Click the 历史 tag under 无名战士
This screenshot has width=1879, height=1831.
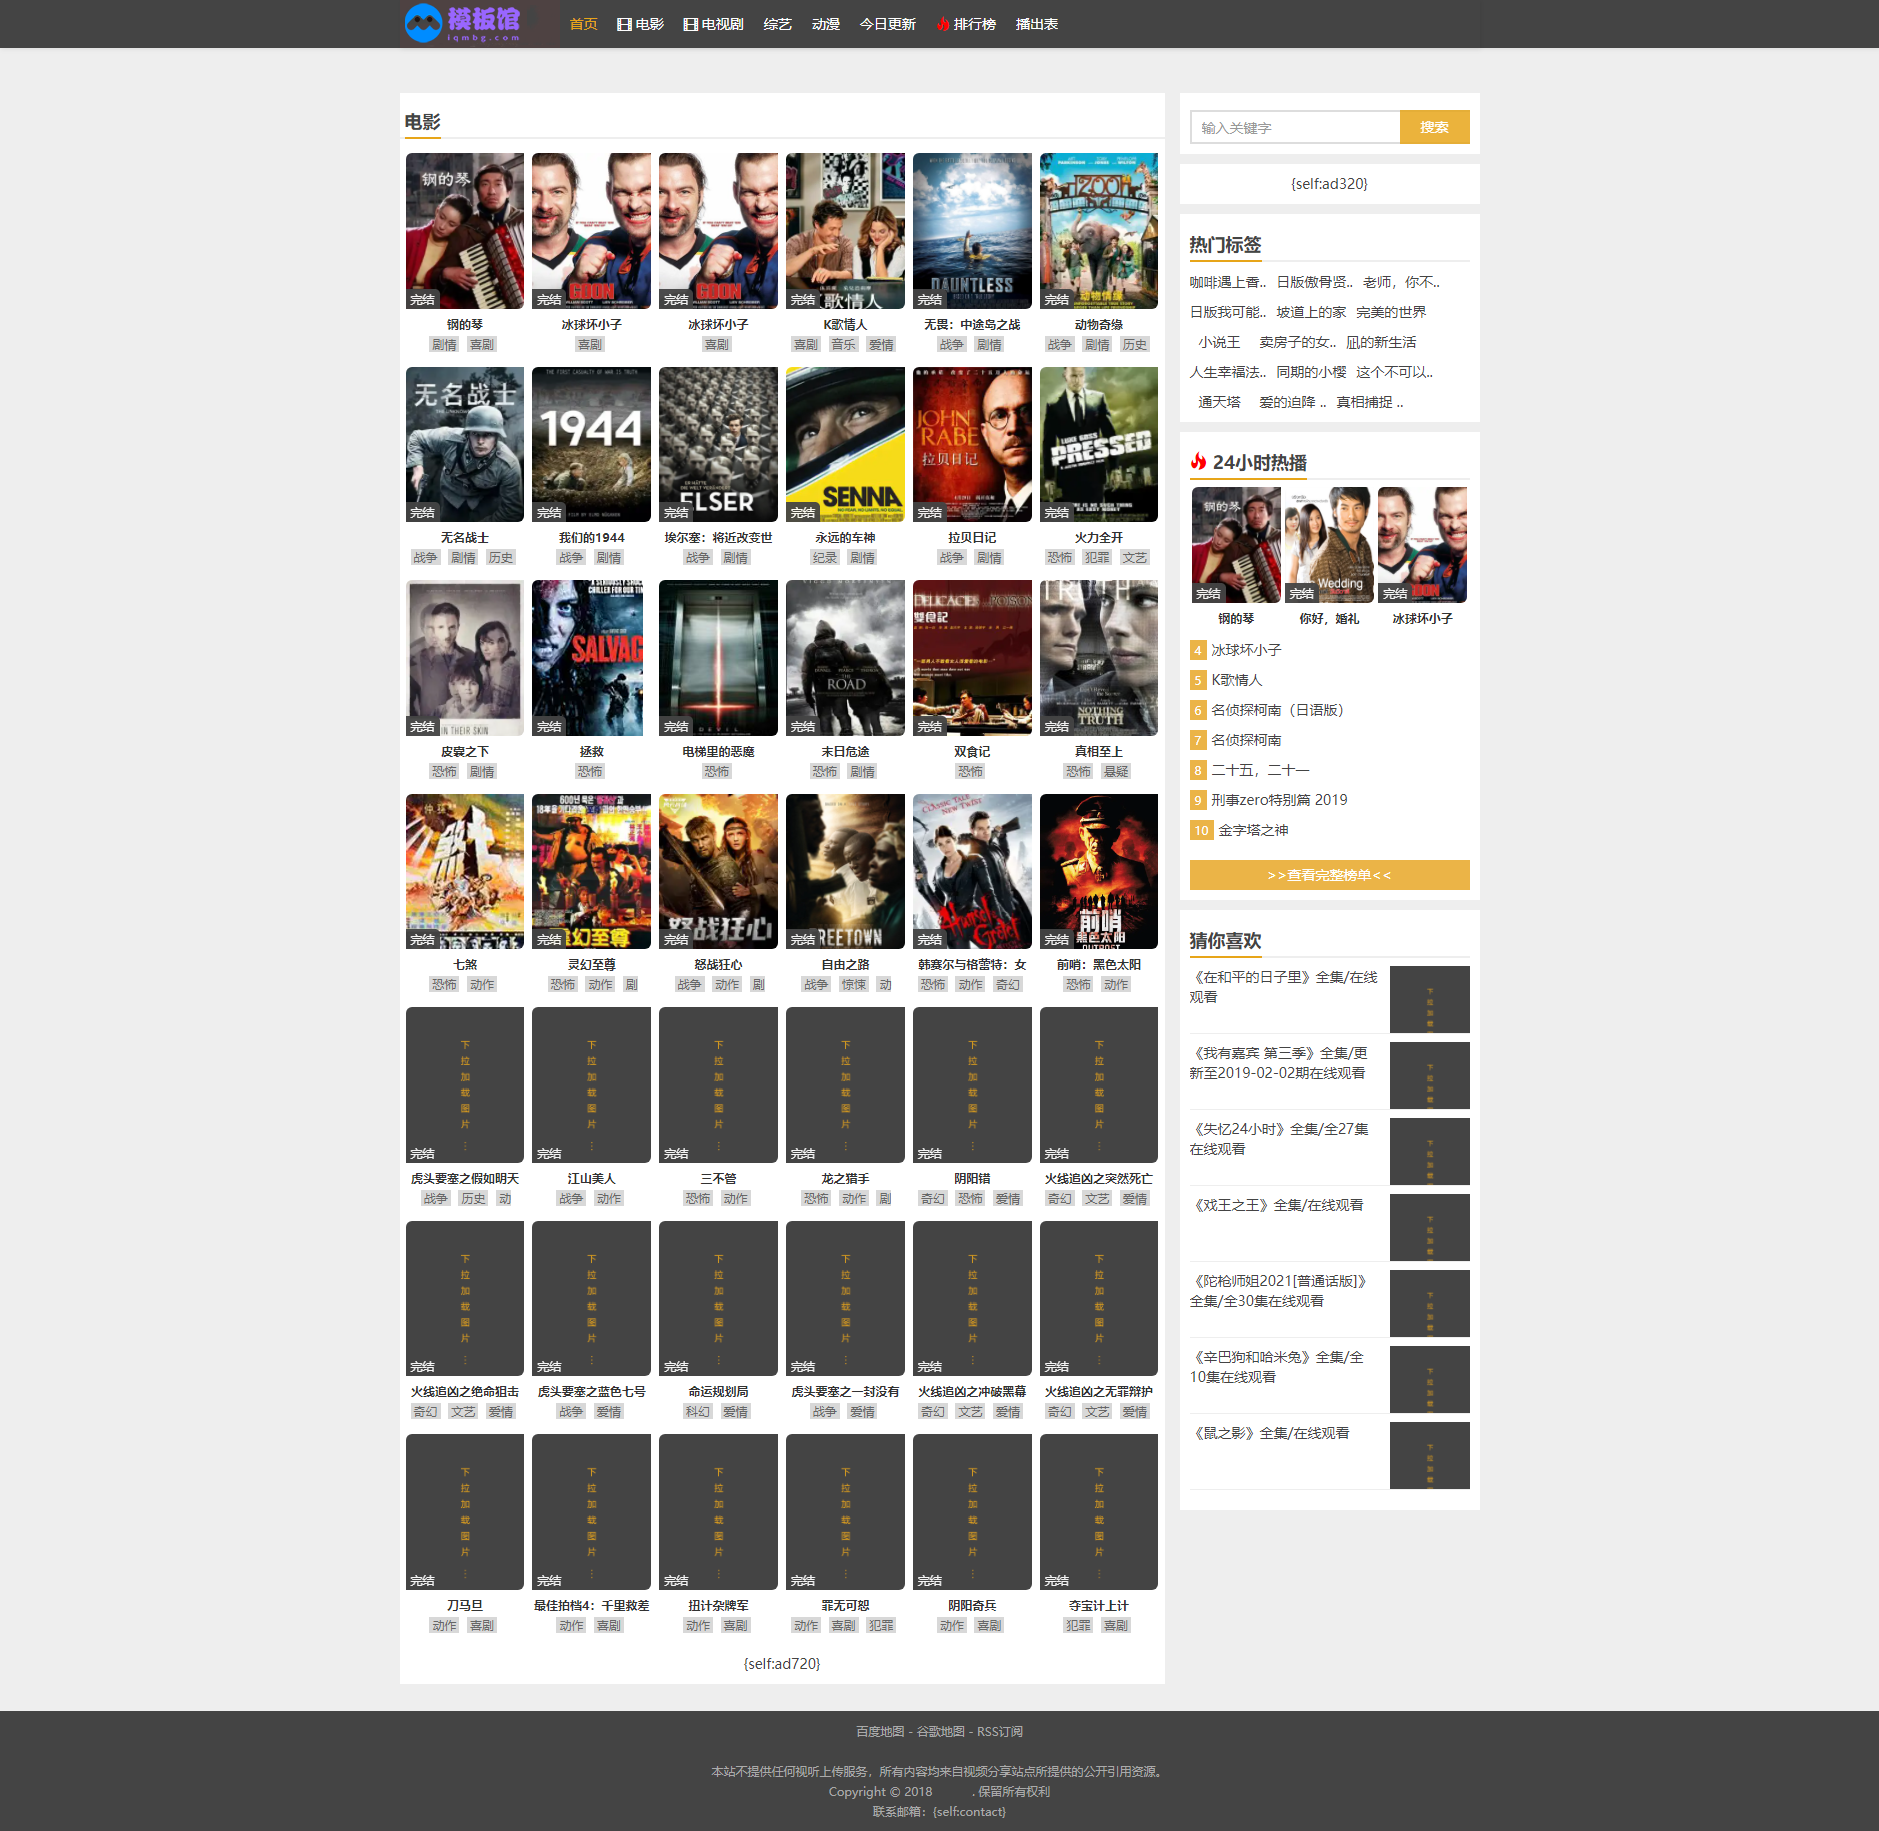click(501, 558)
